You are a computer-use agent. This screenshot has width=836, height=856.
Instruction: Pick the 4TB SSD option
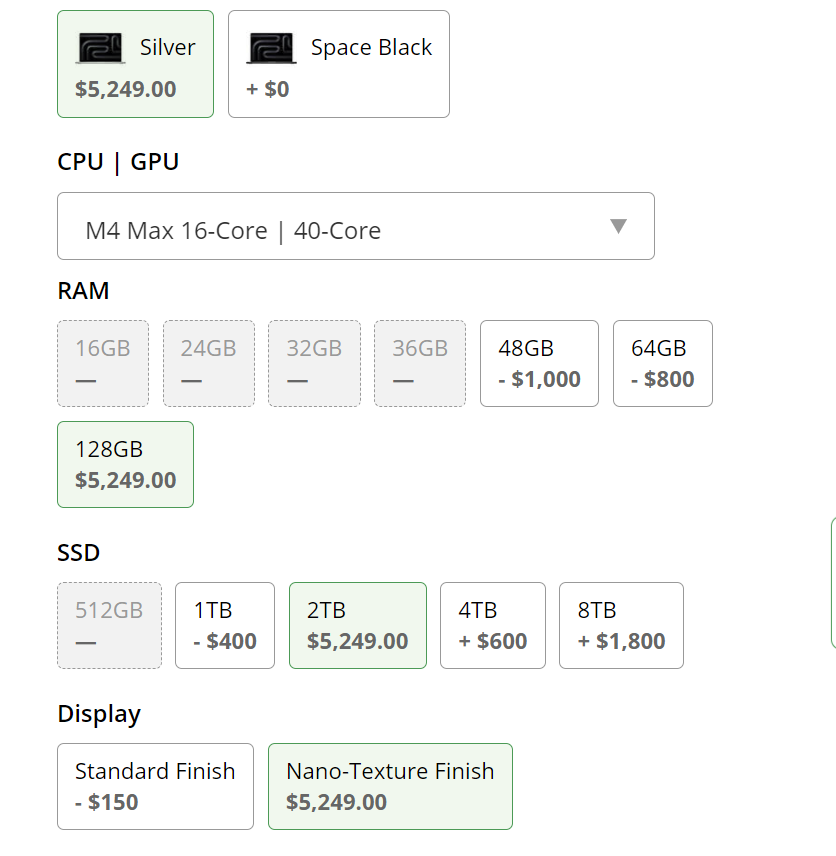point(493,626)
